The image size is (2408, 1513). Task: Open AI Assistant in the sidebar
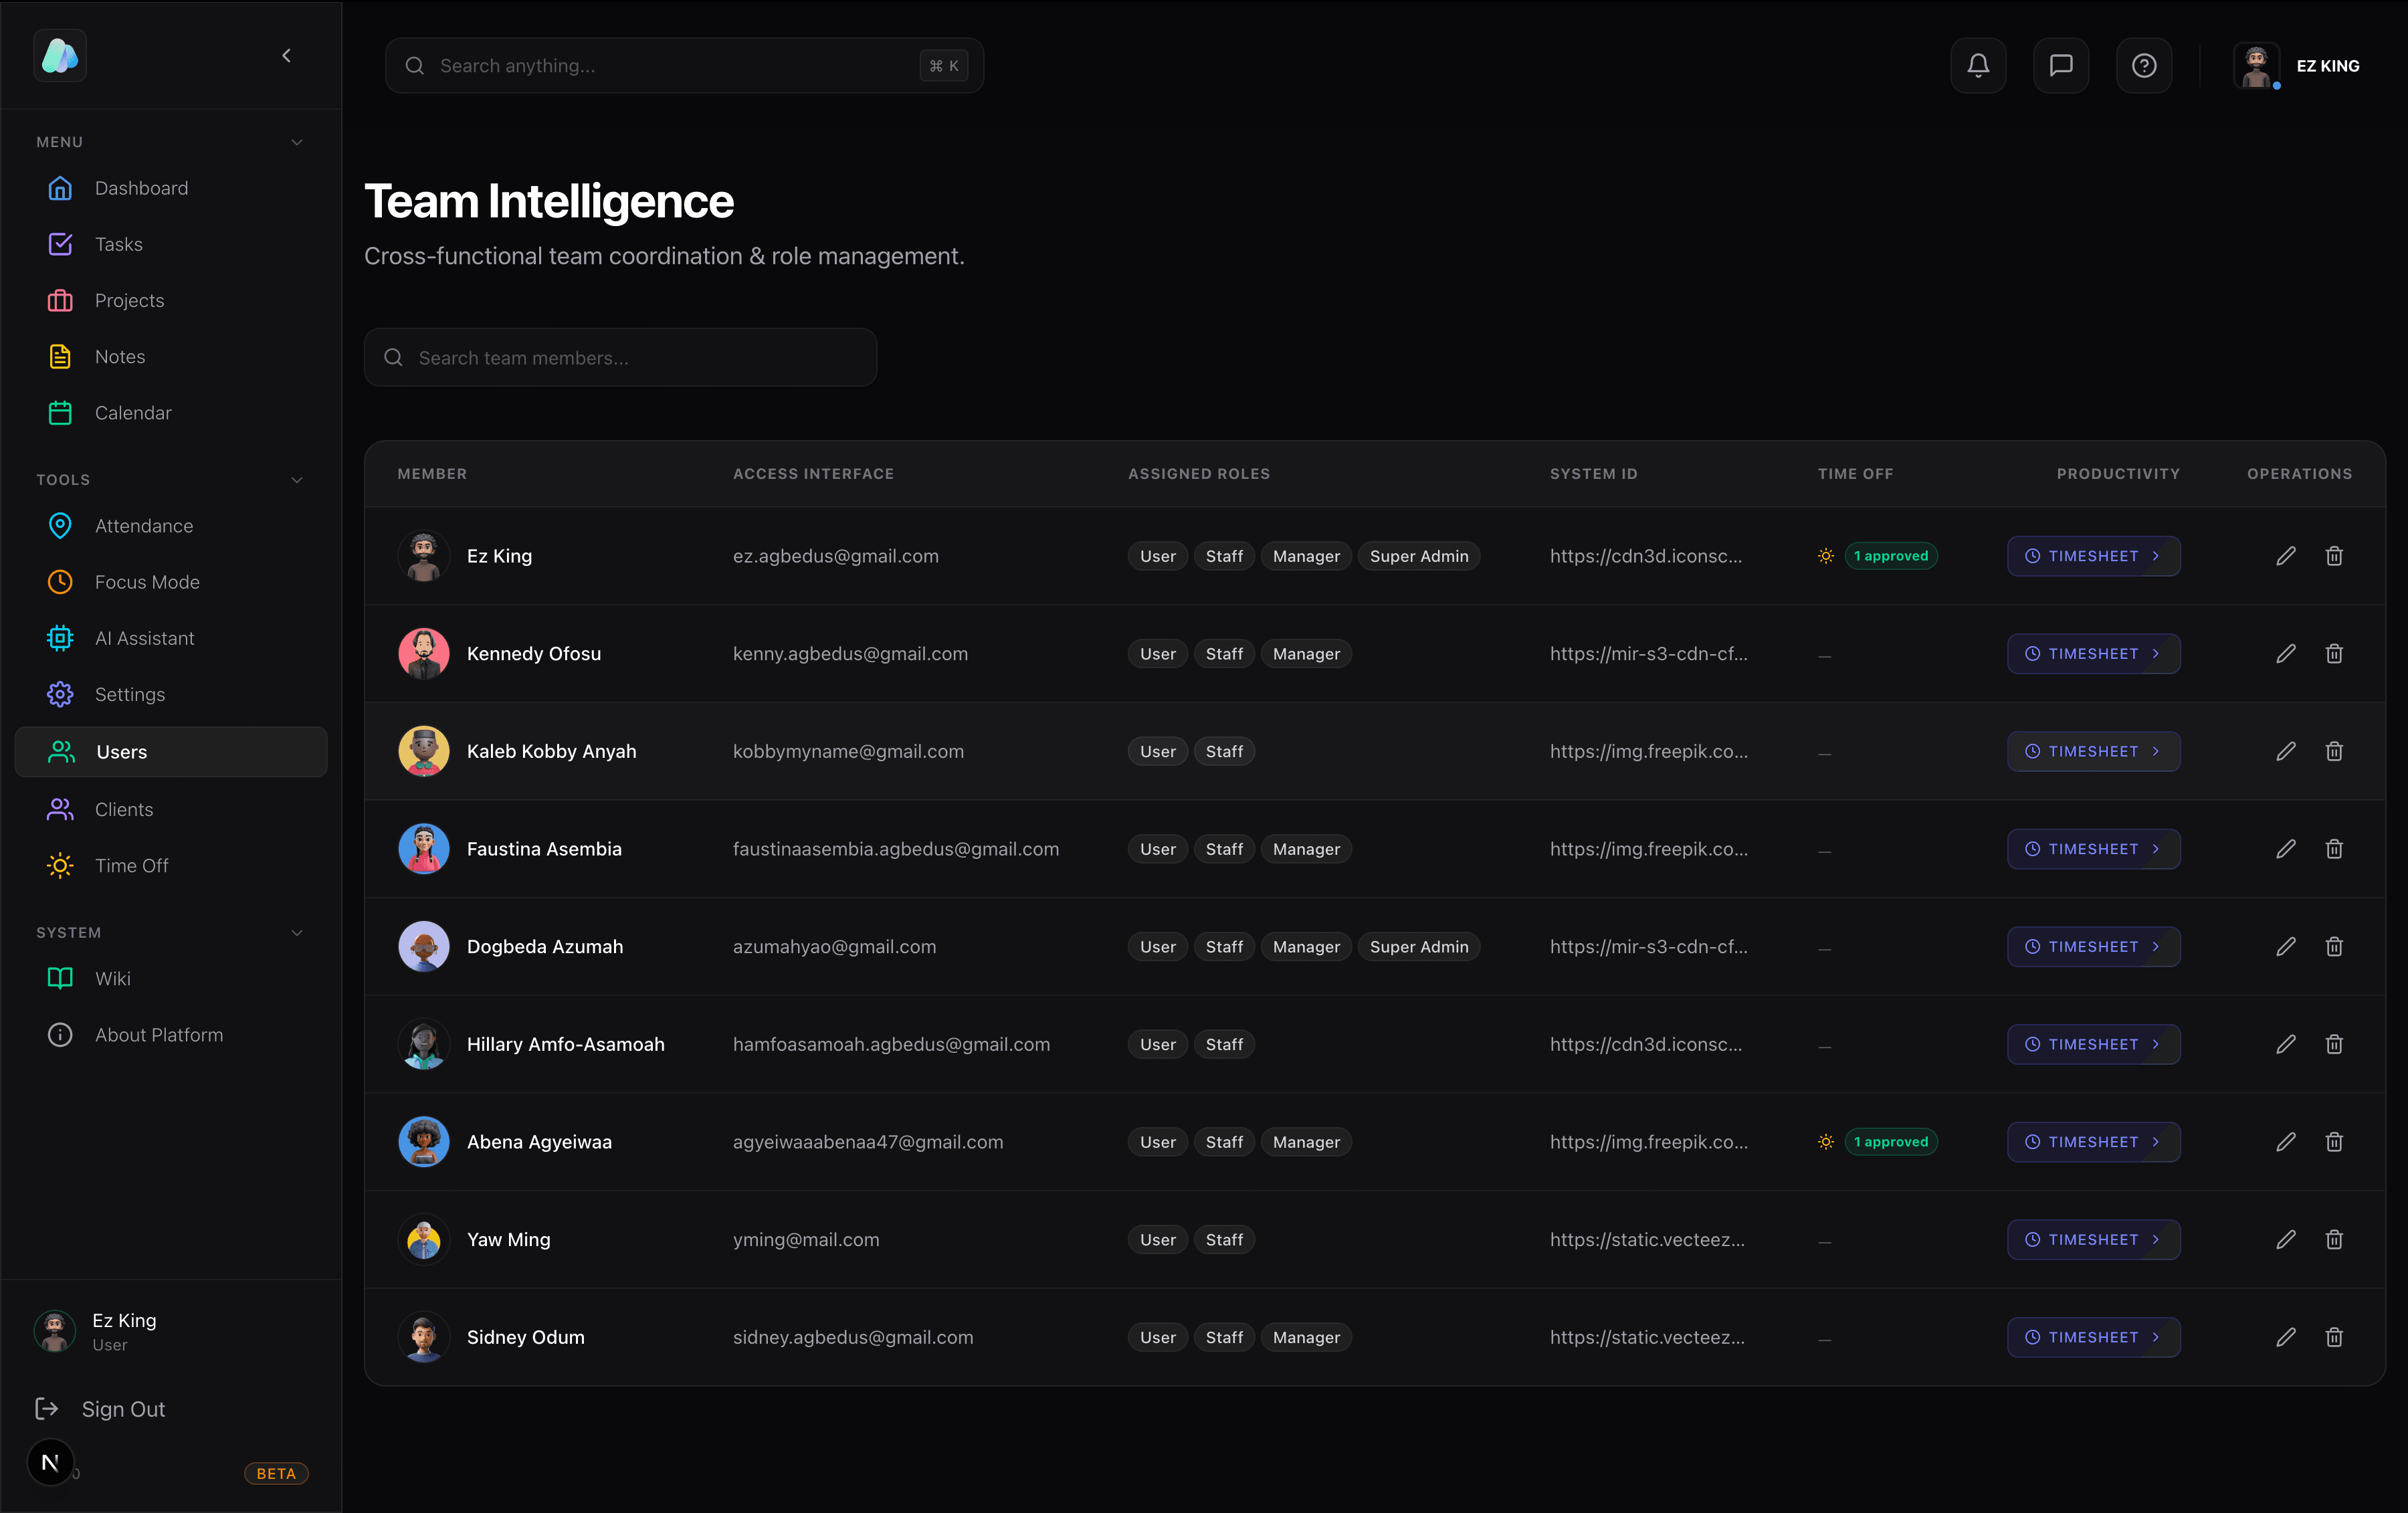(171, 638)
